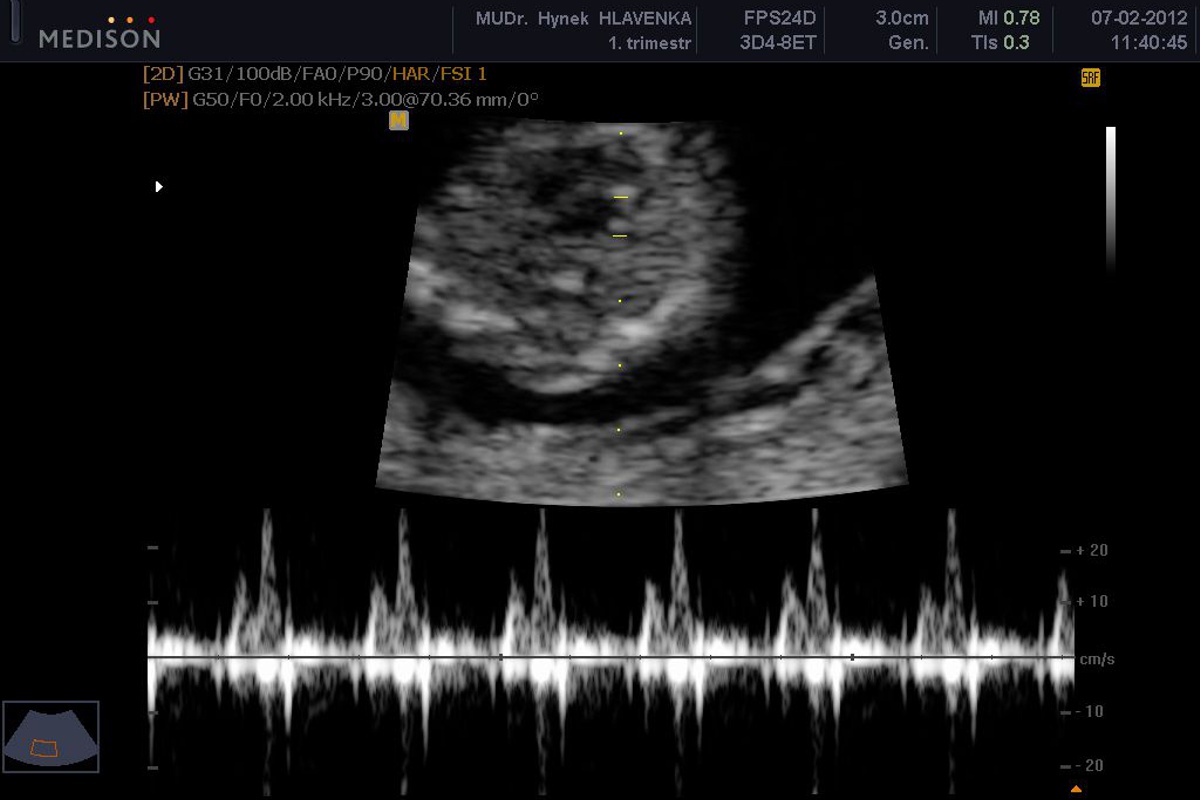Click the lower Doppler sample gate line
Image resolution: width=1200 pixels, height=800 pixels.
click(x=620, y=236)
